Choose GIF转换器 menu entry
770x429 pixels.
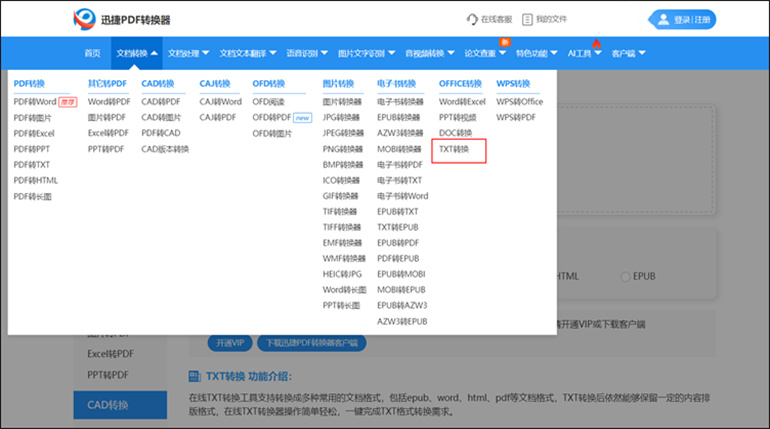[340, 196]
